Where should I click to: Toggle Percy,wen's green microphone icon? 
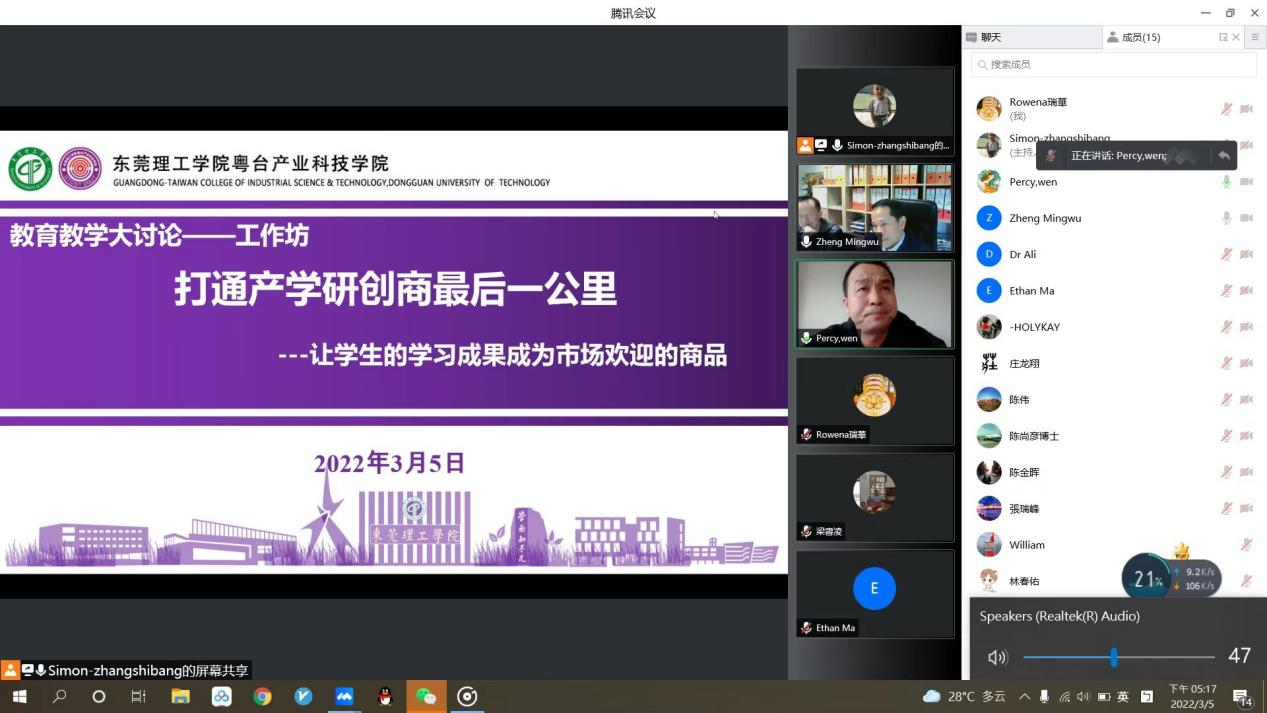point(1226,182)
